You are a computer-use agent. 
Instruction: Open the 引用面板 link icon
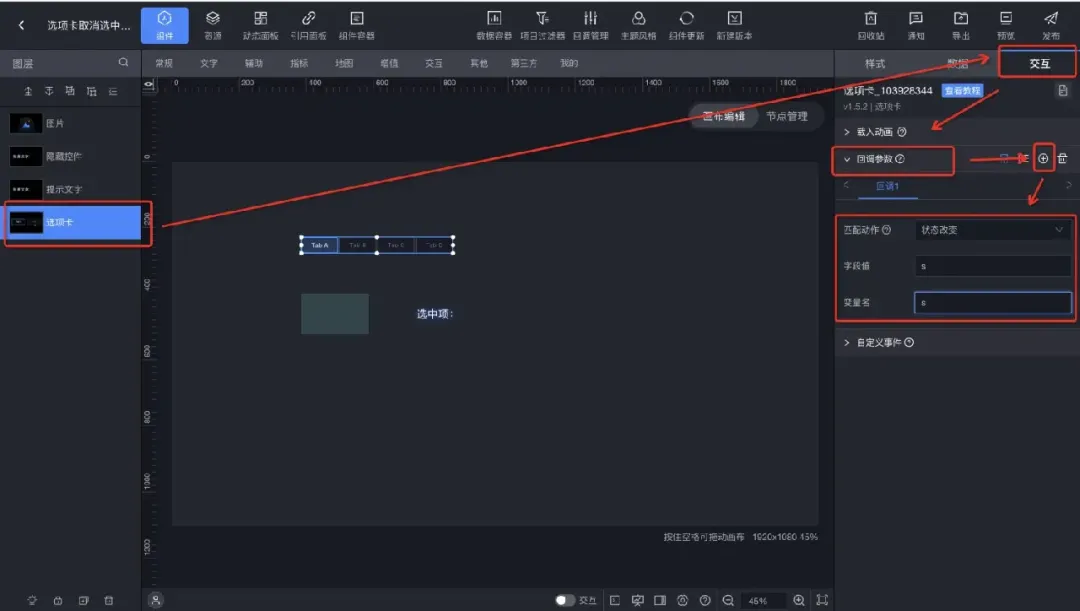[308, 25]
